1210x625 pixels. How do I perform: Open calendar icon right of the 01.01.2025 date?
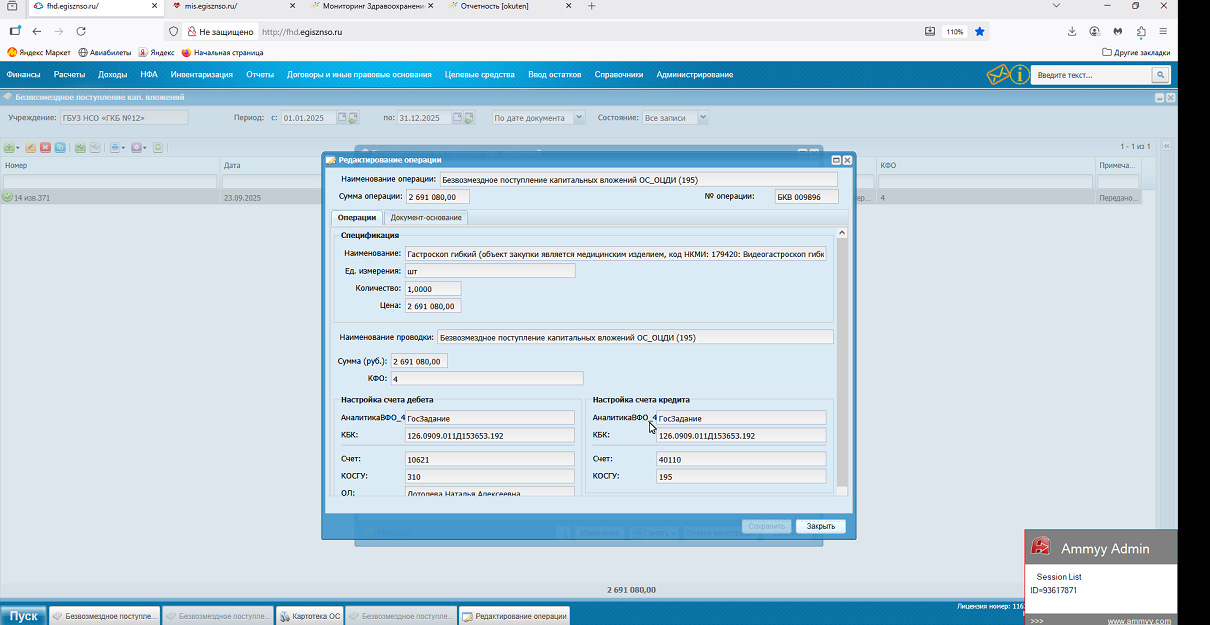click(341, 118)
